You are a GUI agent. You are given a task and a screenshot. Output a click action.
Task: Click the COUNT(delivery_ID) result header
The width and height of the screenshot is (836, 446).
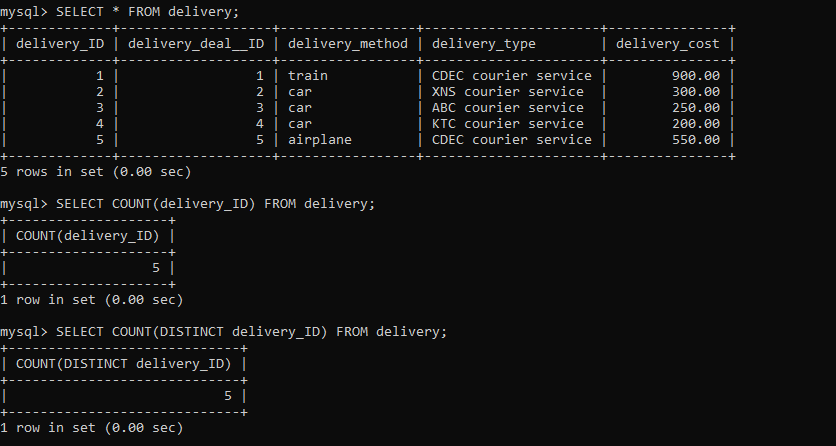(88, 236)
